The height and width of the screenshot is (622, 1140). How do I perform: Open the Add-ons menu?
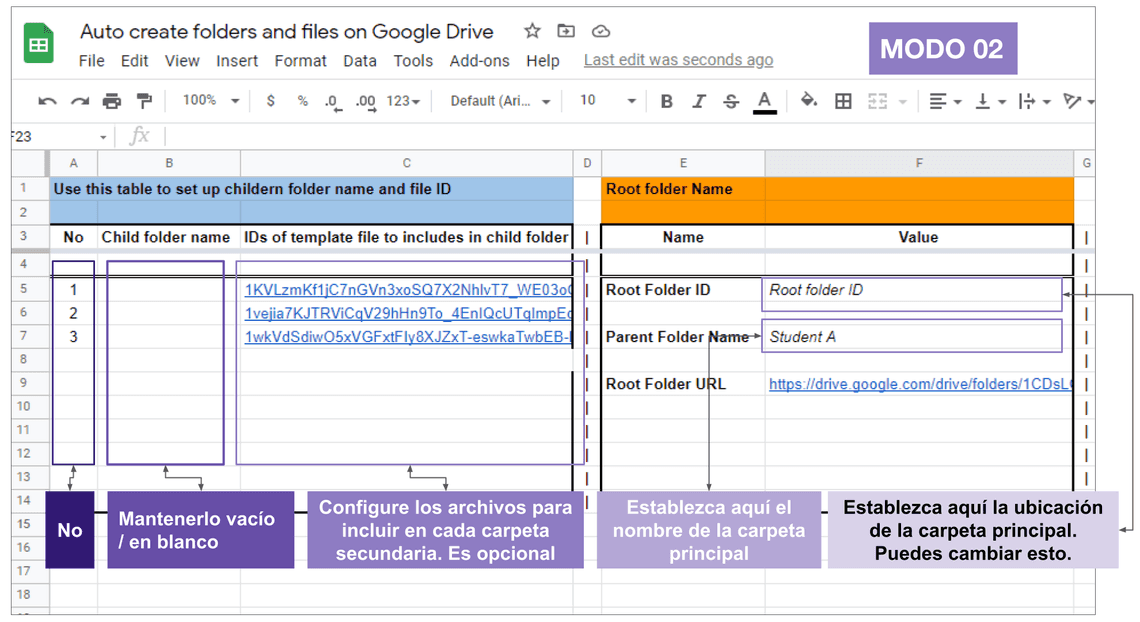(x=479, y=61)
